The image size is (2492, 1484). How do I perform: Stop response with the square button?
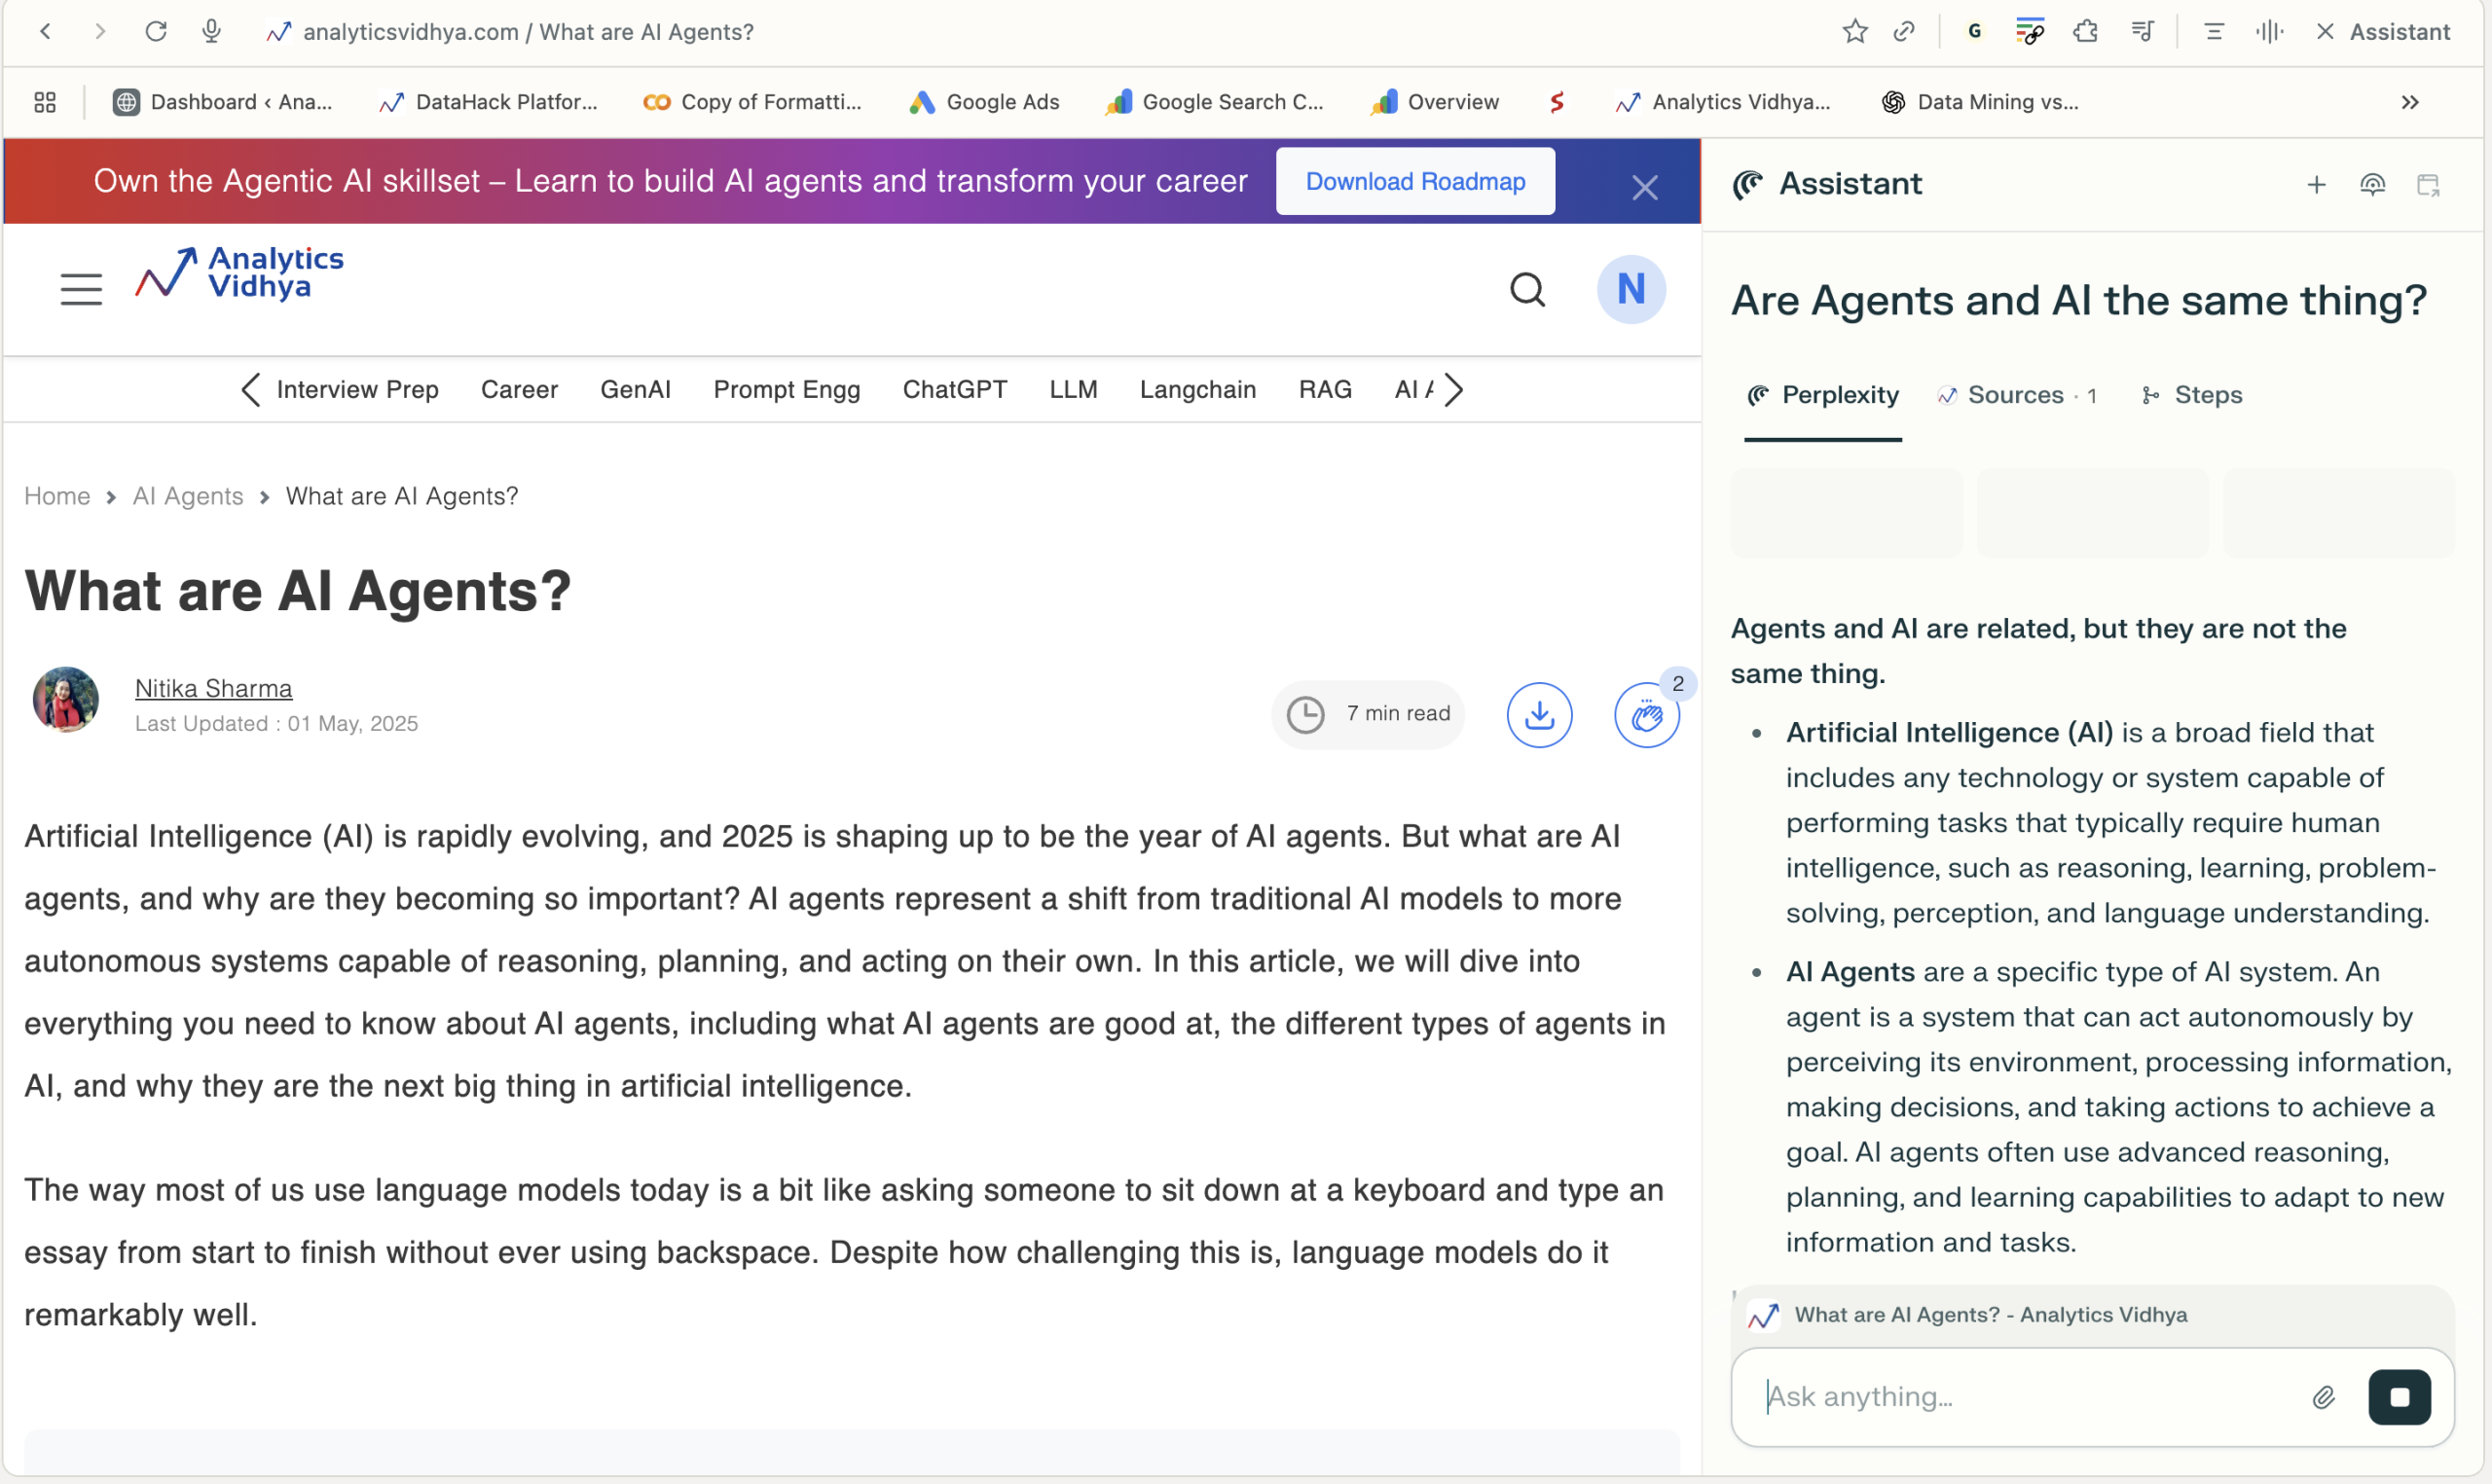pos(2398,1397)
